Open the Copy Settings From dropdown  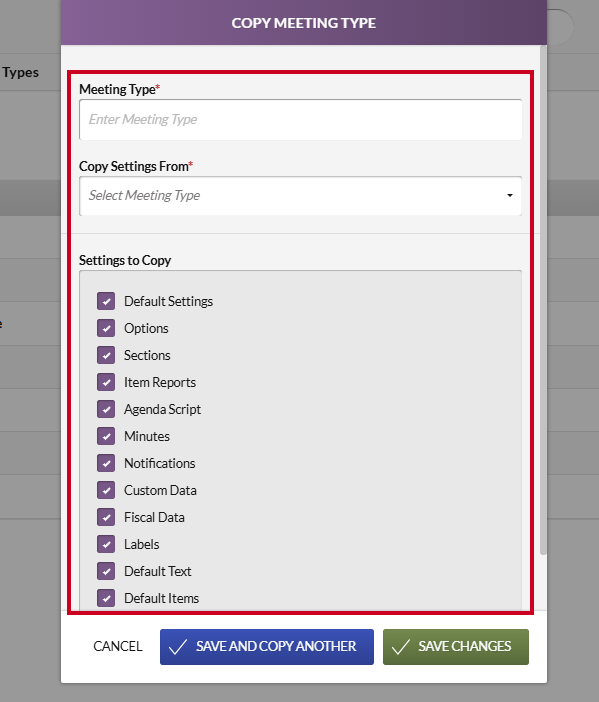(300, 196)
